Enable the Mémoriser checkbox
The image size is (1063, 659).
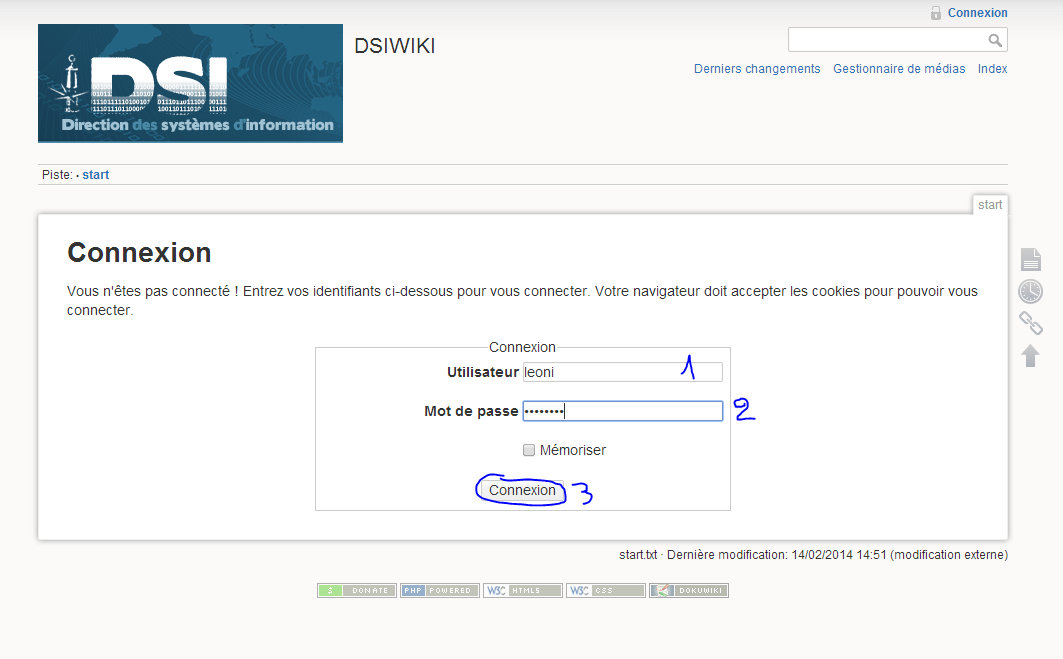pyautogui.click(x=529, y=450)
